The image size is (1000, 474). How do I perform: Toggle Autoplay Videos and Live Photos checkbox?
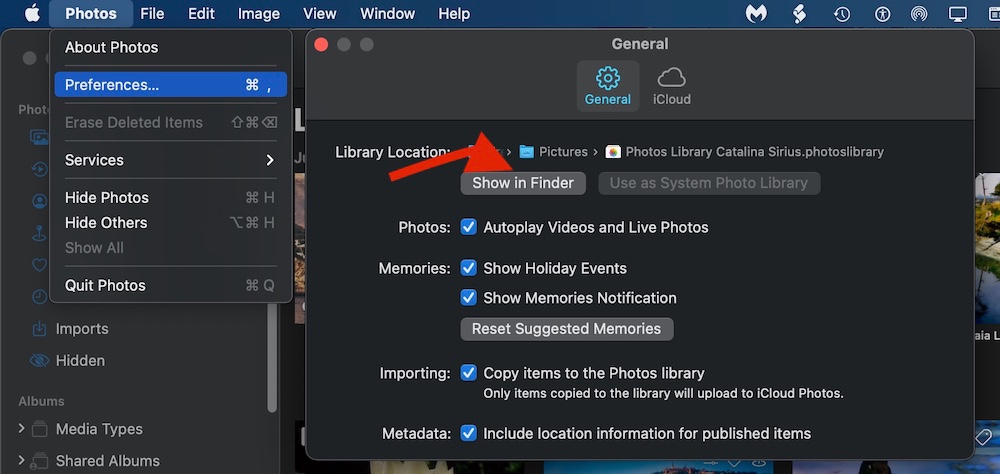pos(469,227)
